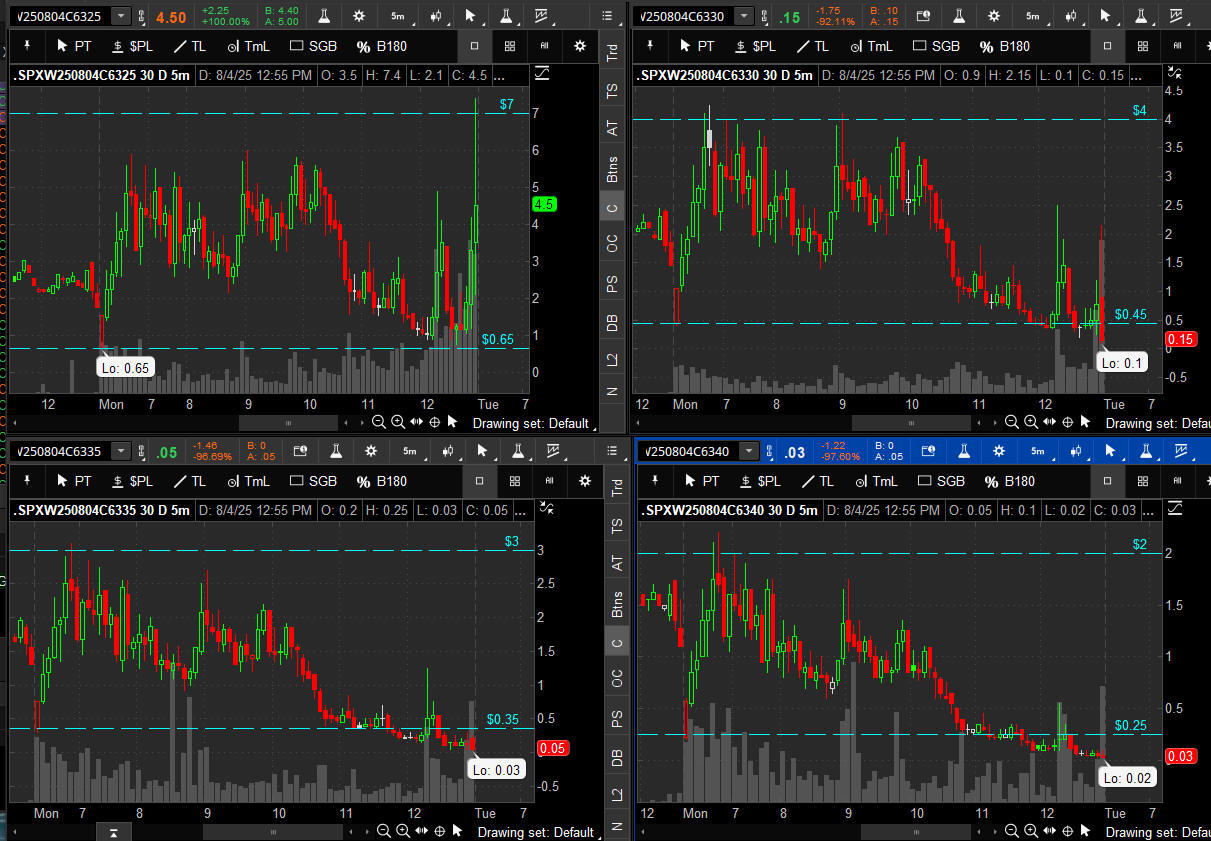
Task: Select TmL time level tool in C6335 chart
Action: click(249, 481)
